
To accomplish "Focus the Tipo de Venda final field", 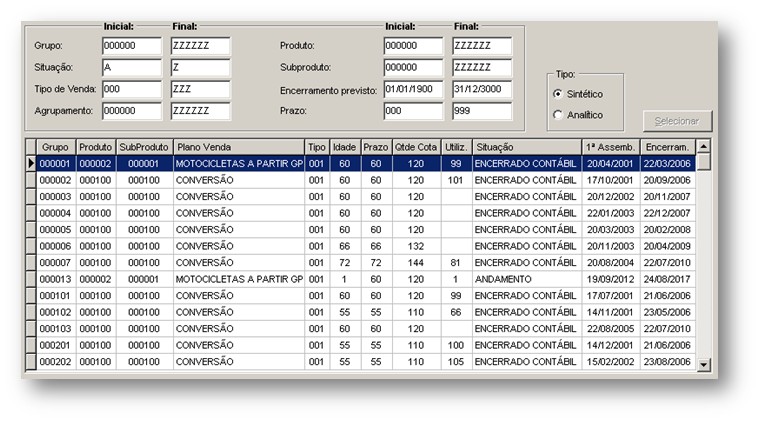I will click(x=201, y=89).
